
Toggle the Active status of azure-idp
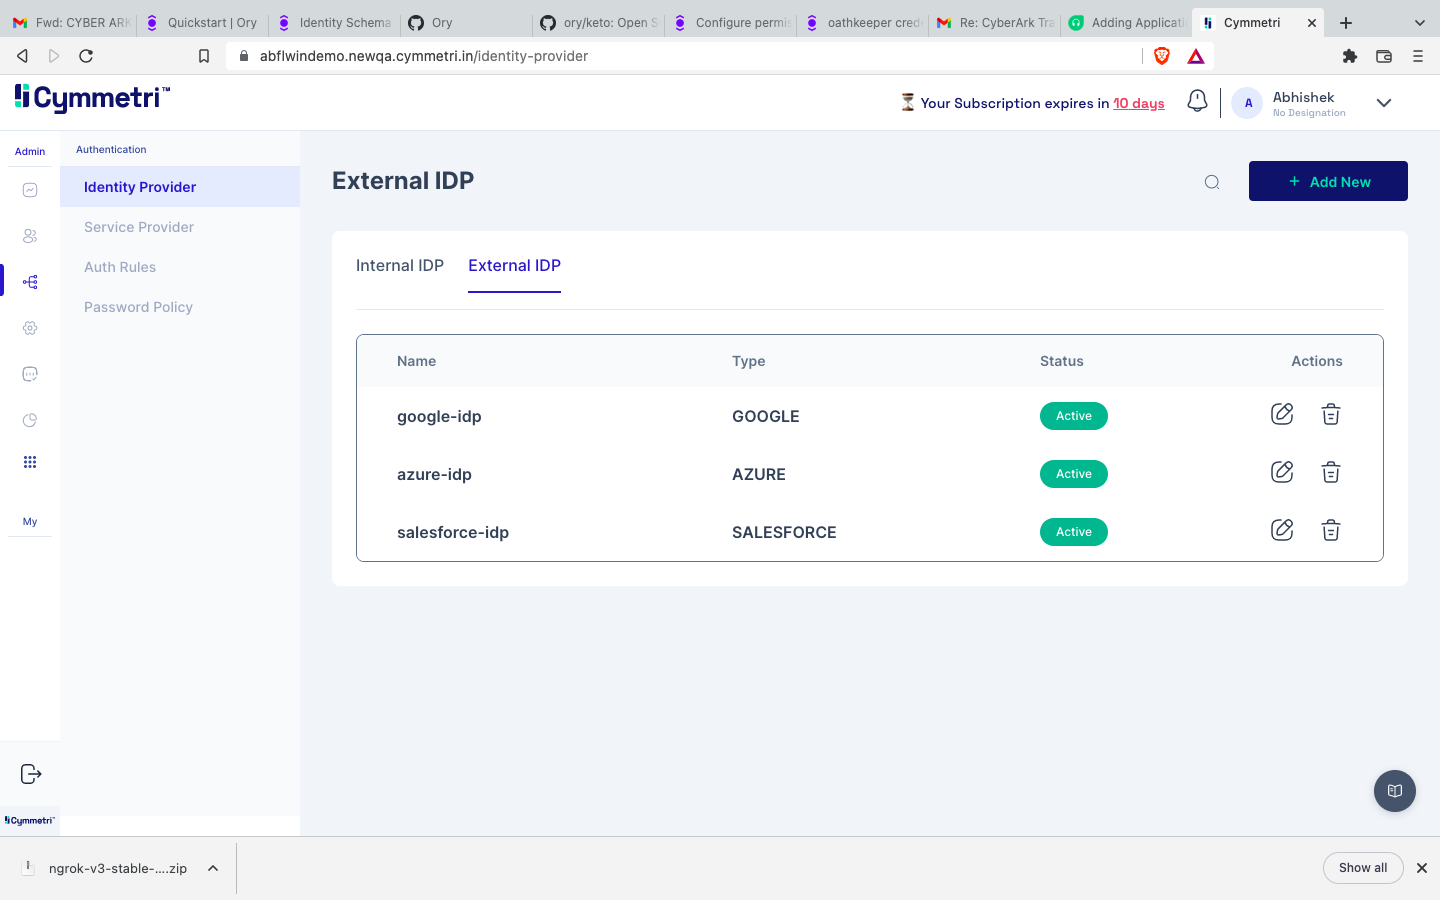pos(1073,473)
